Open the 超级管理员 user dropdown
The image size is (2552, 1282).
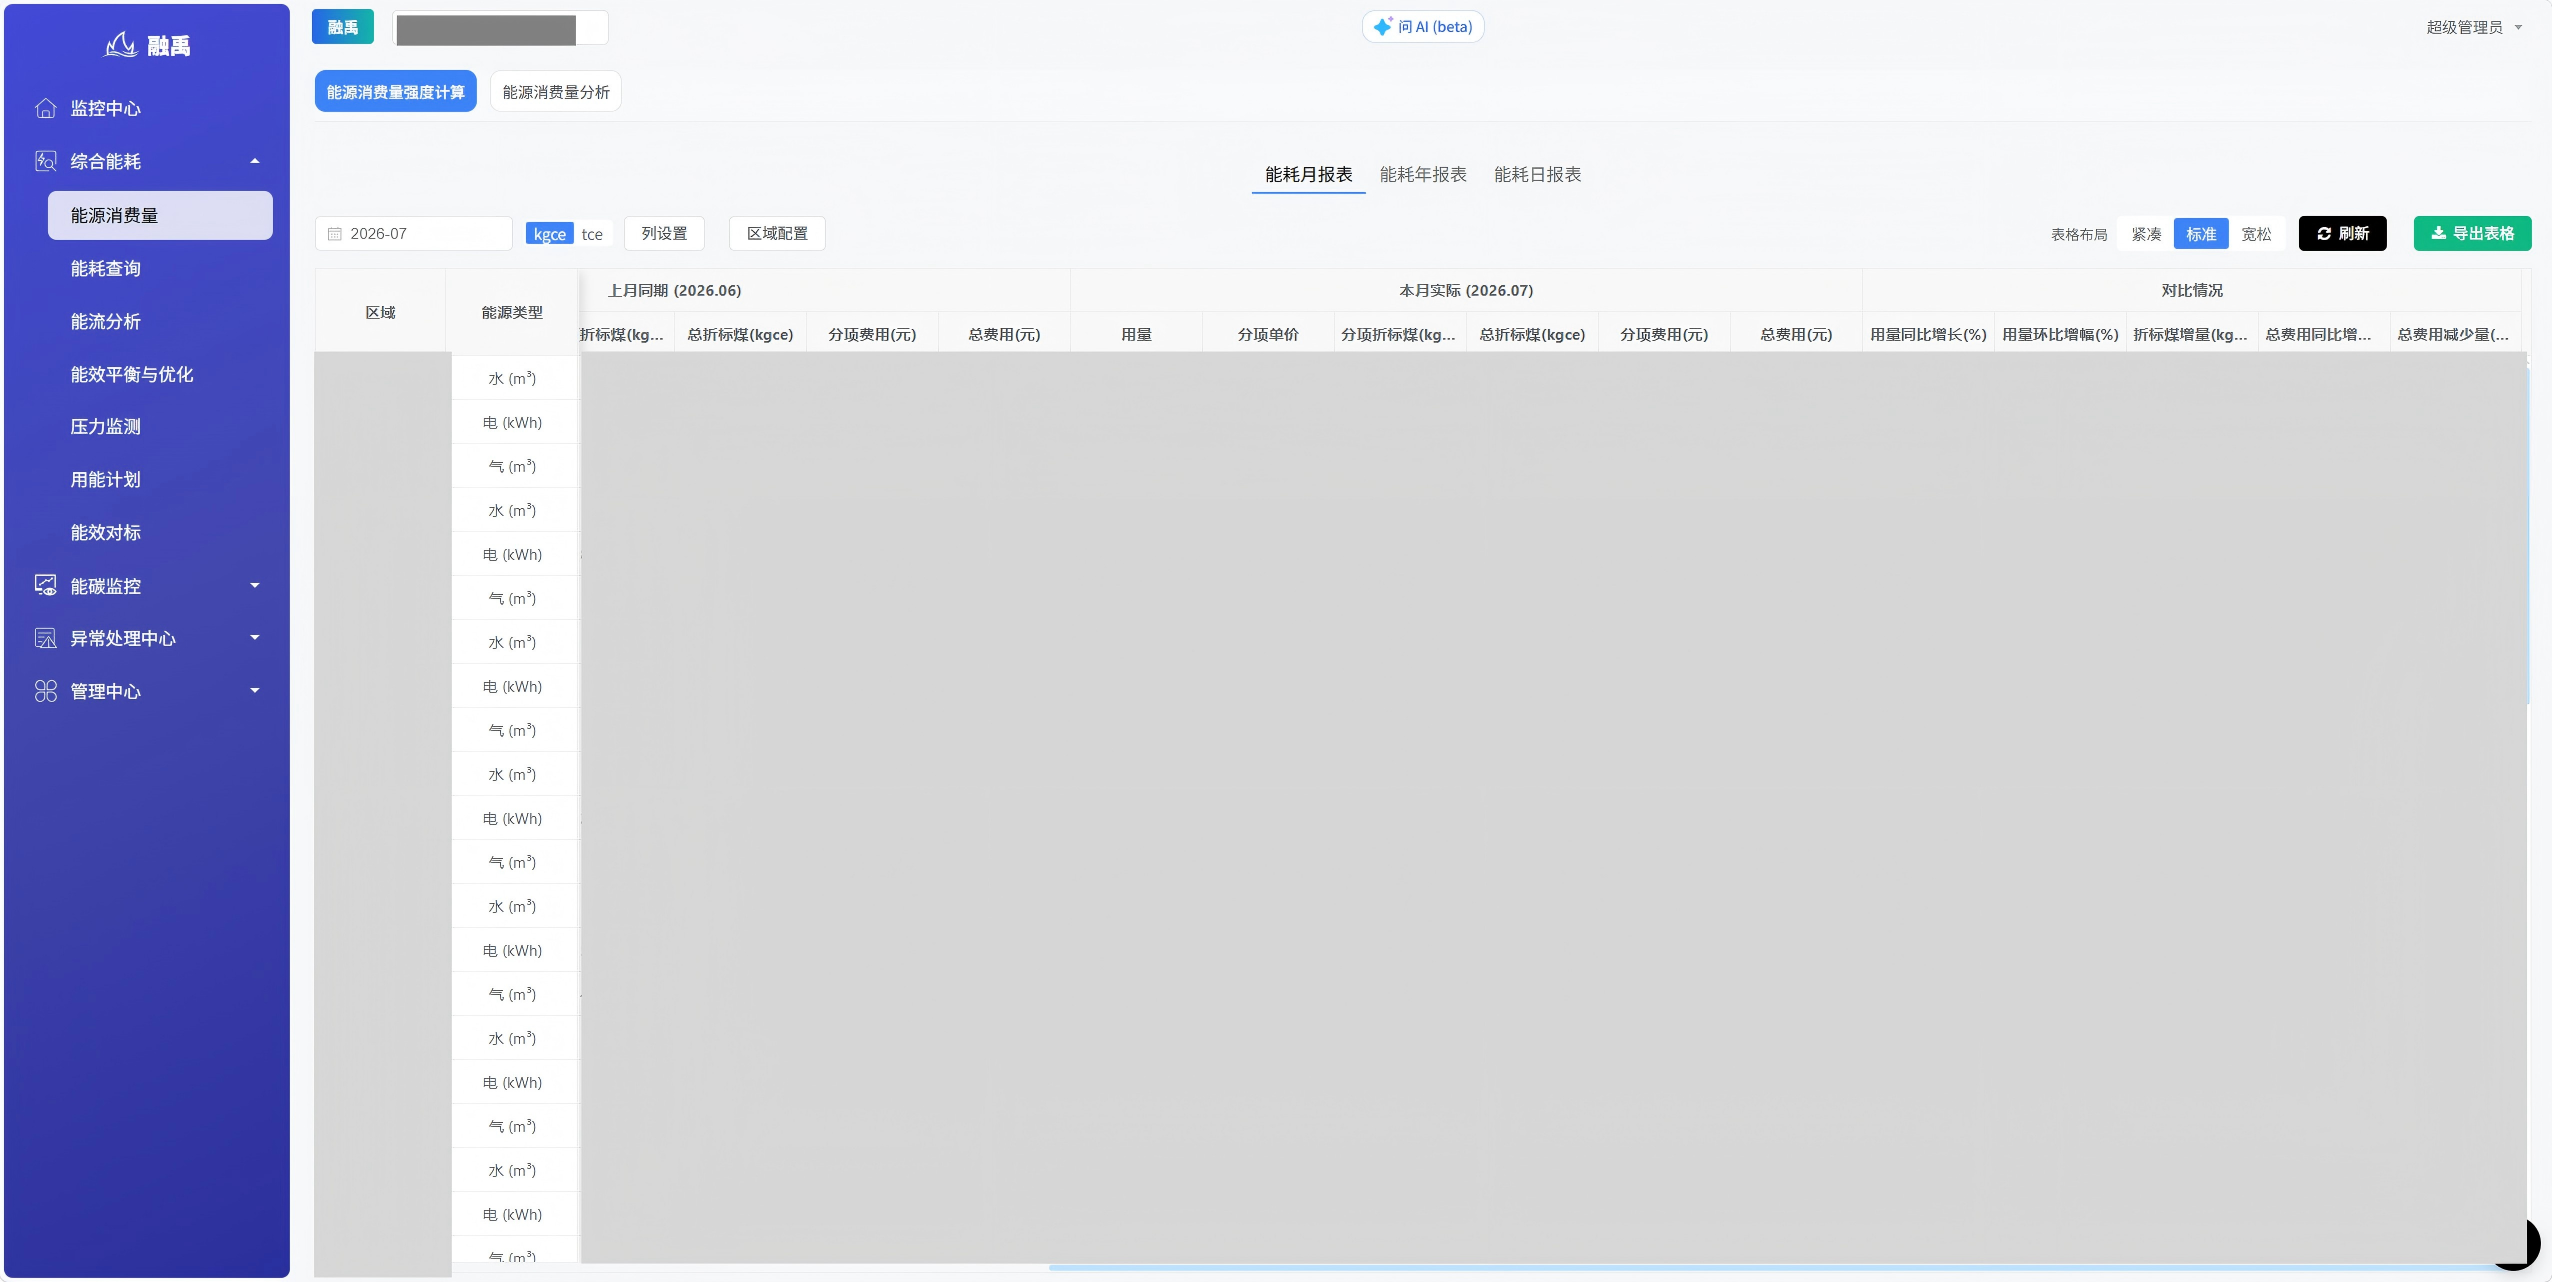[2474, 27]
